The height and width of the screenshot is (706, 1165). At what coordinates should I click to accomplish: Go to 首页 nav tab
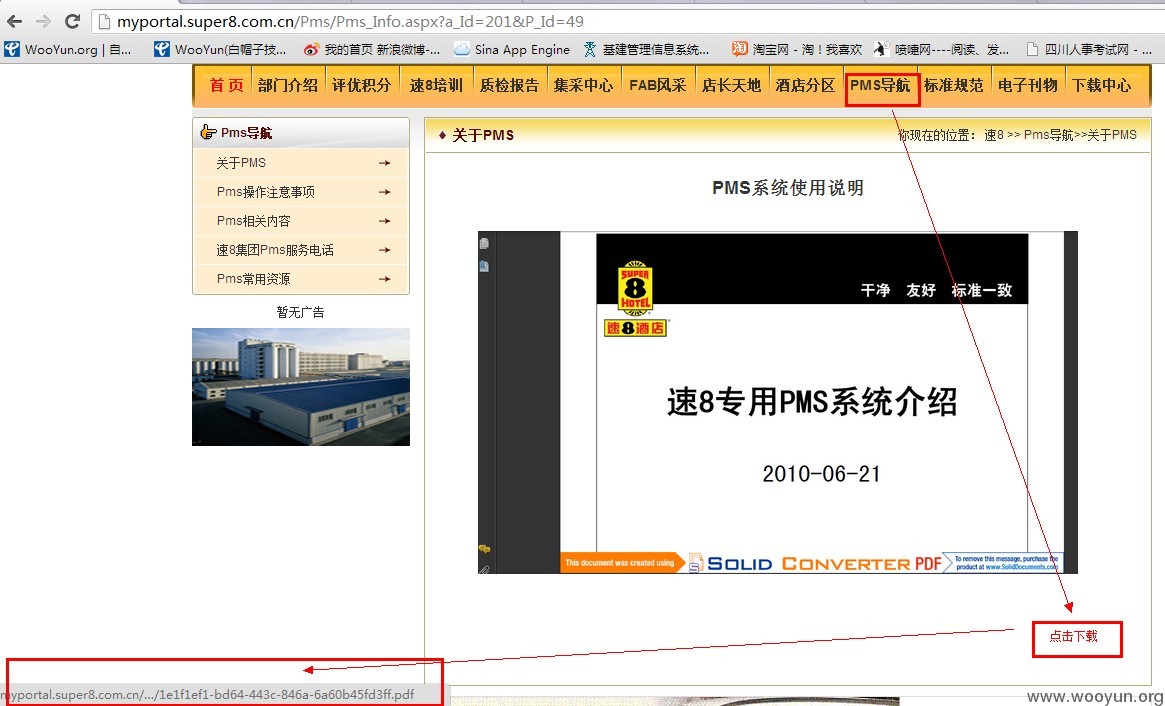(x=226, y=85)
